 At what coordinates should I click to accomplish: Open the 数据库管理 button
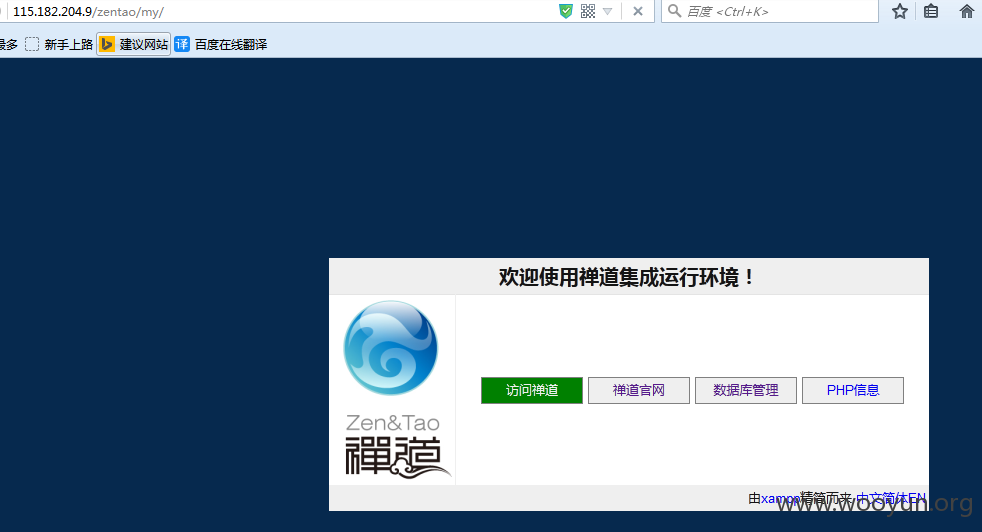[x=746, y=390]
